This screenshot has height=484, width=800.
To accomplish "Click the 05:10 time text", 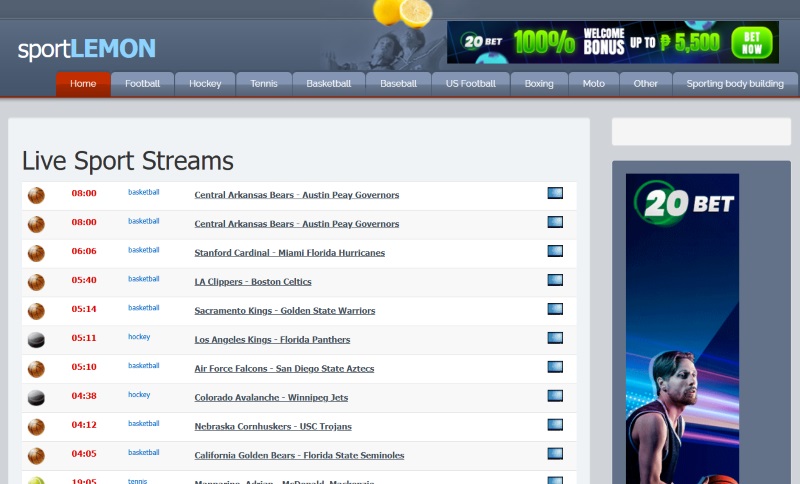I will pos(84,367).
